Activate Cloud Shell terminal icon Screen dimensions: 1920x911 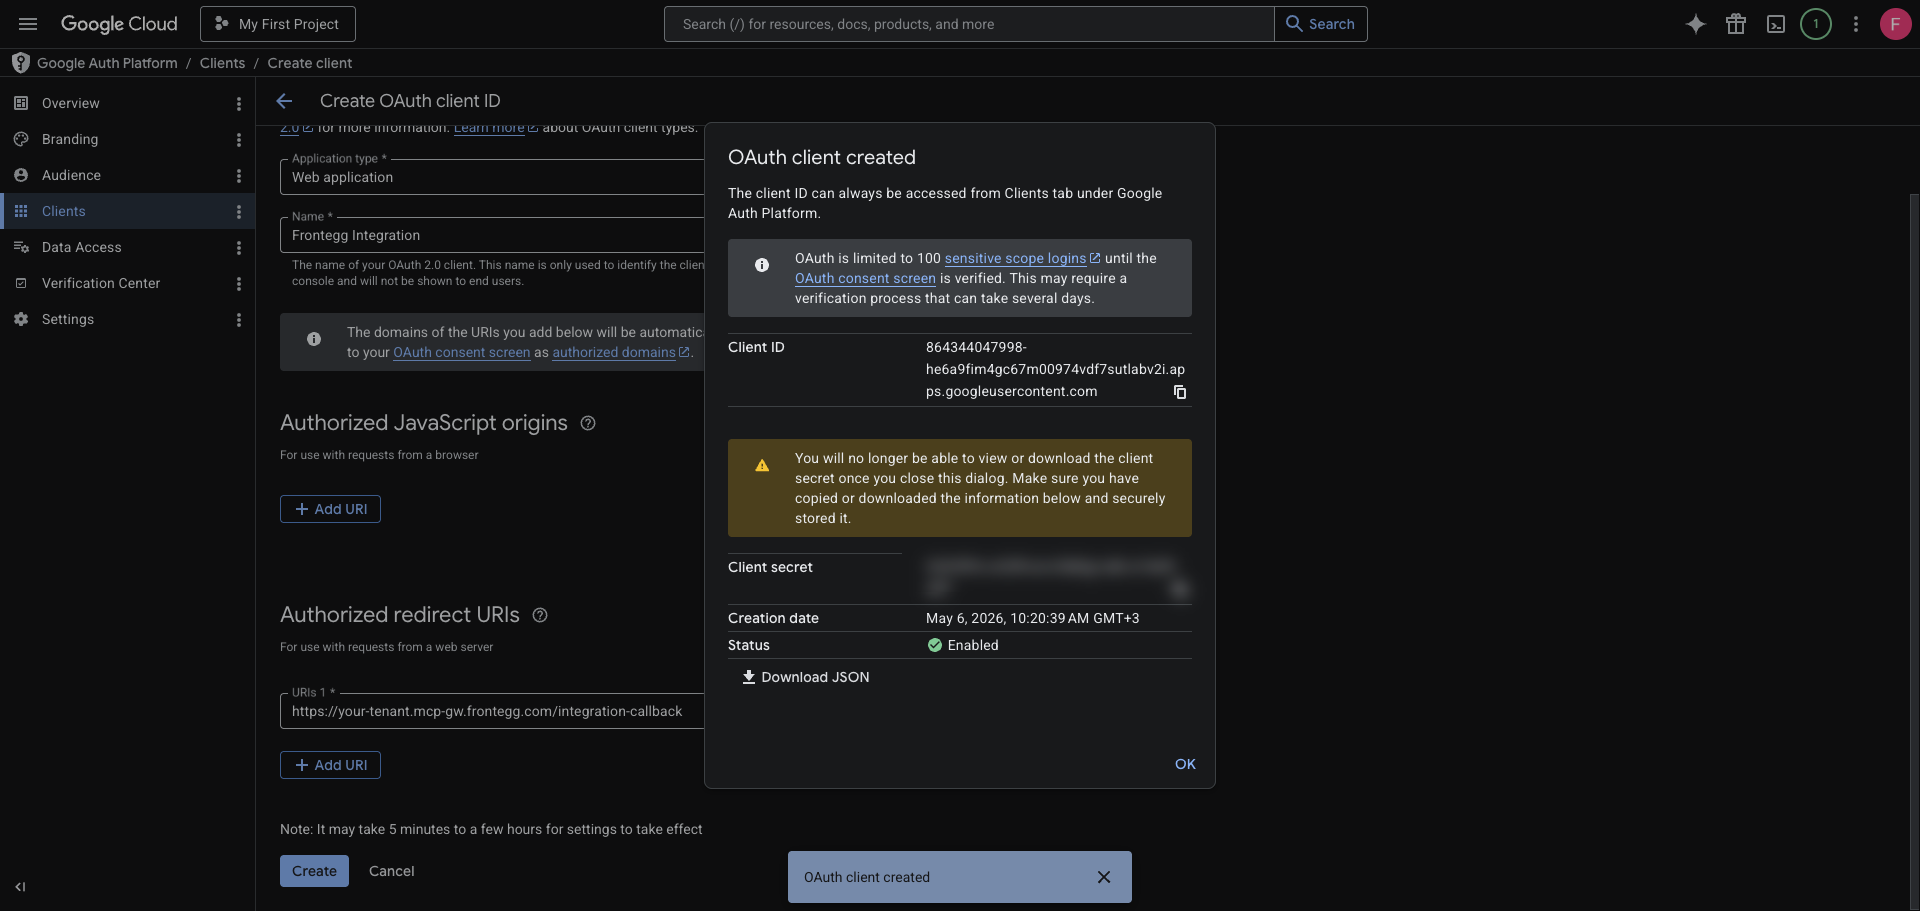(1776, 24)
